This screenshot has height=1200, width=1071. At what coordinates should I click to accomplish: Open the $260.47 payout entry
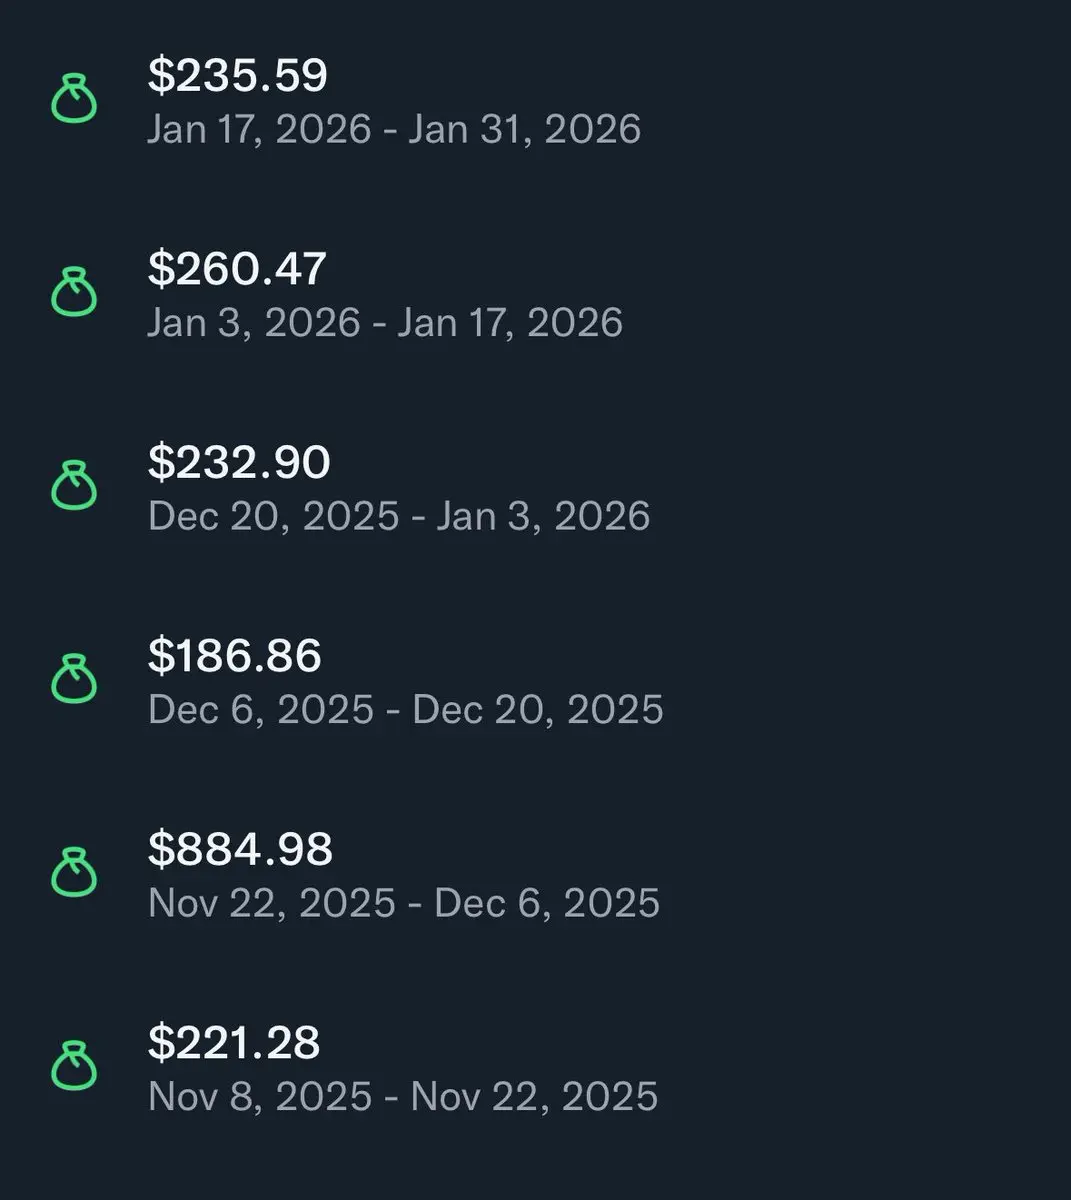point(237,269)
